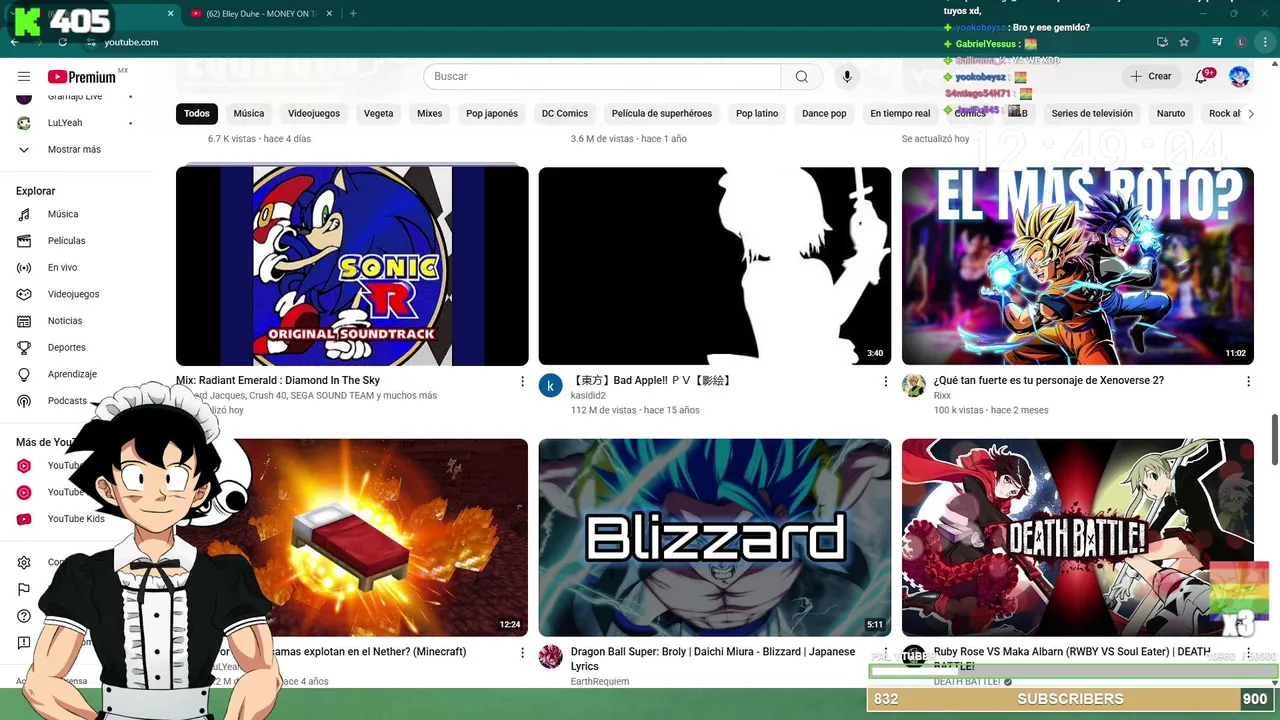Select the Música filter chip
The image size is (1280, 720).
tap(249, 113)
